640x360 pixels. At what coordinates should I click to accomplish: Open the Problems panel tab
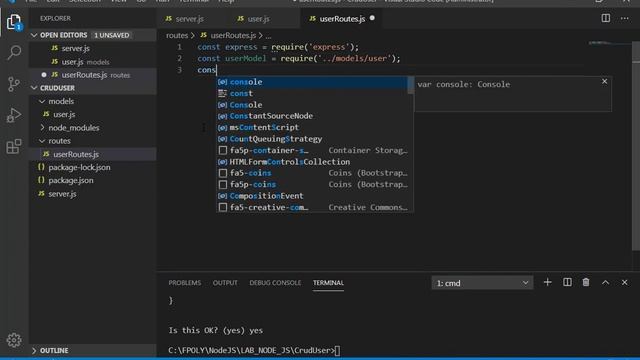185,283
